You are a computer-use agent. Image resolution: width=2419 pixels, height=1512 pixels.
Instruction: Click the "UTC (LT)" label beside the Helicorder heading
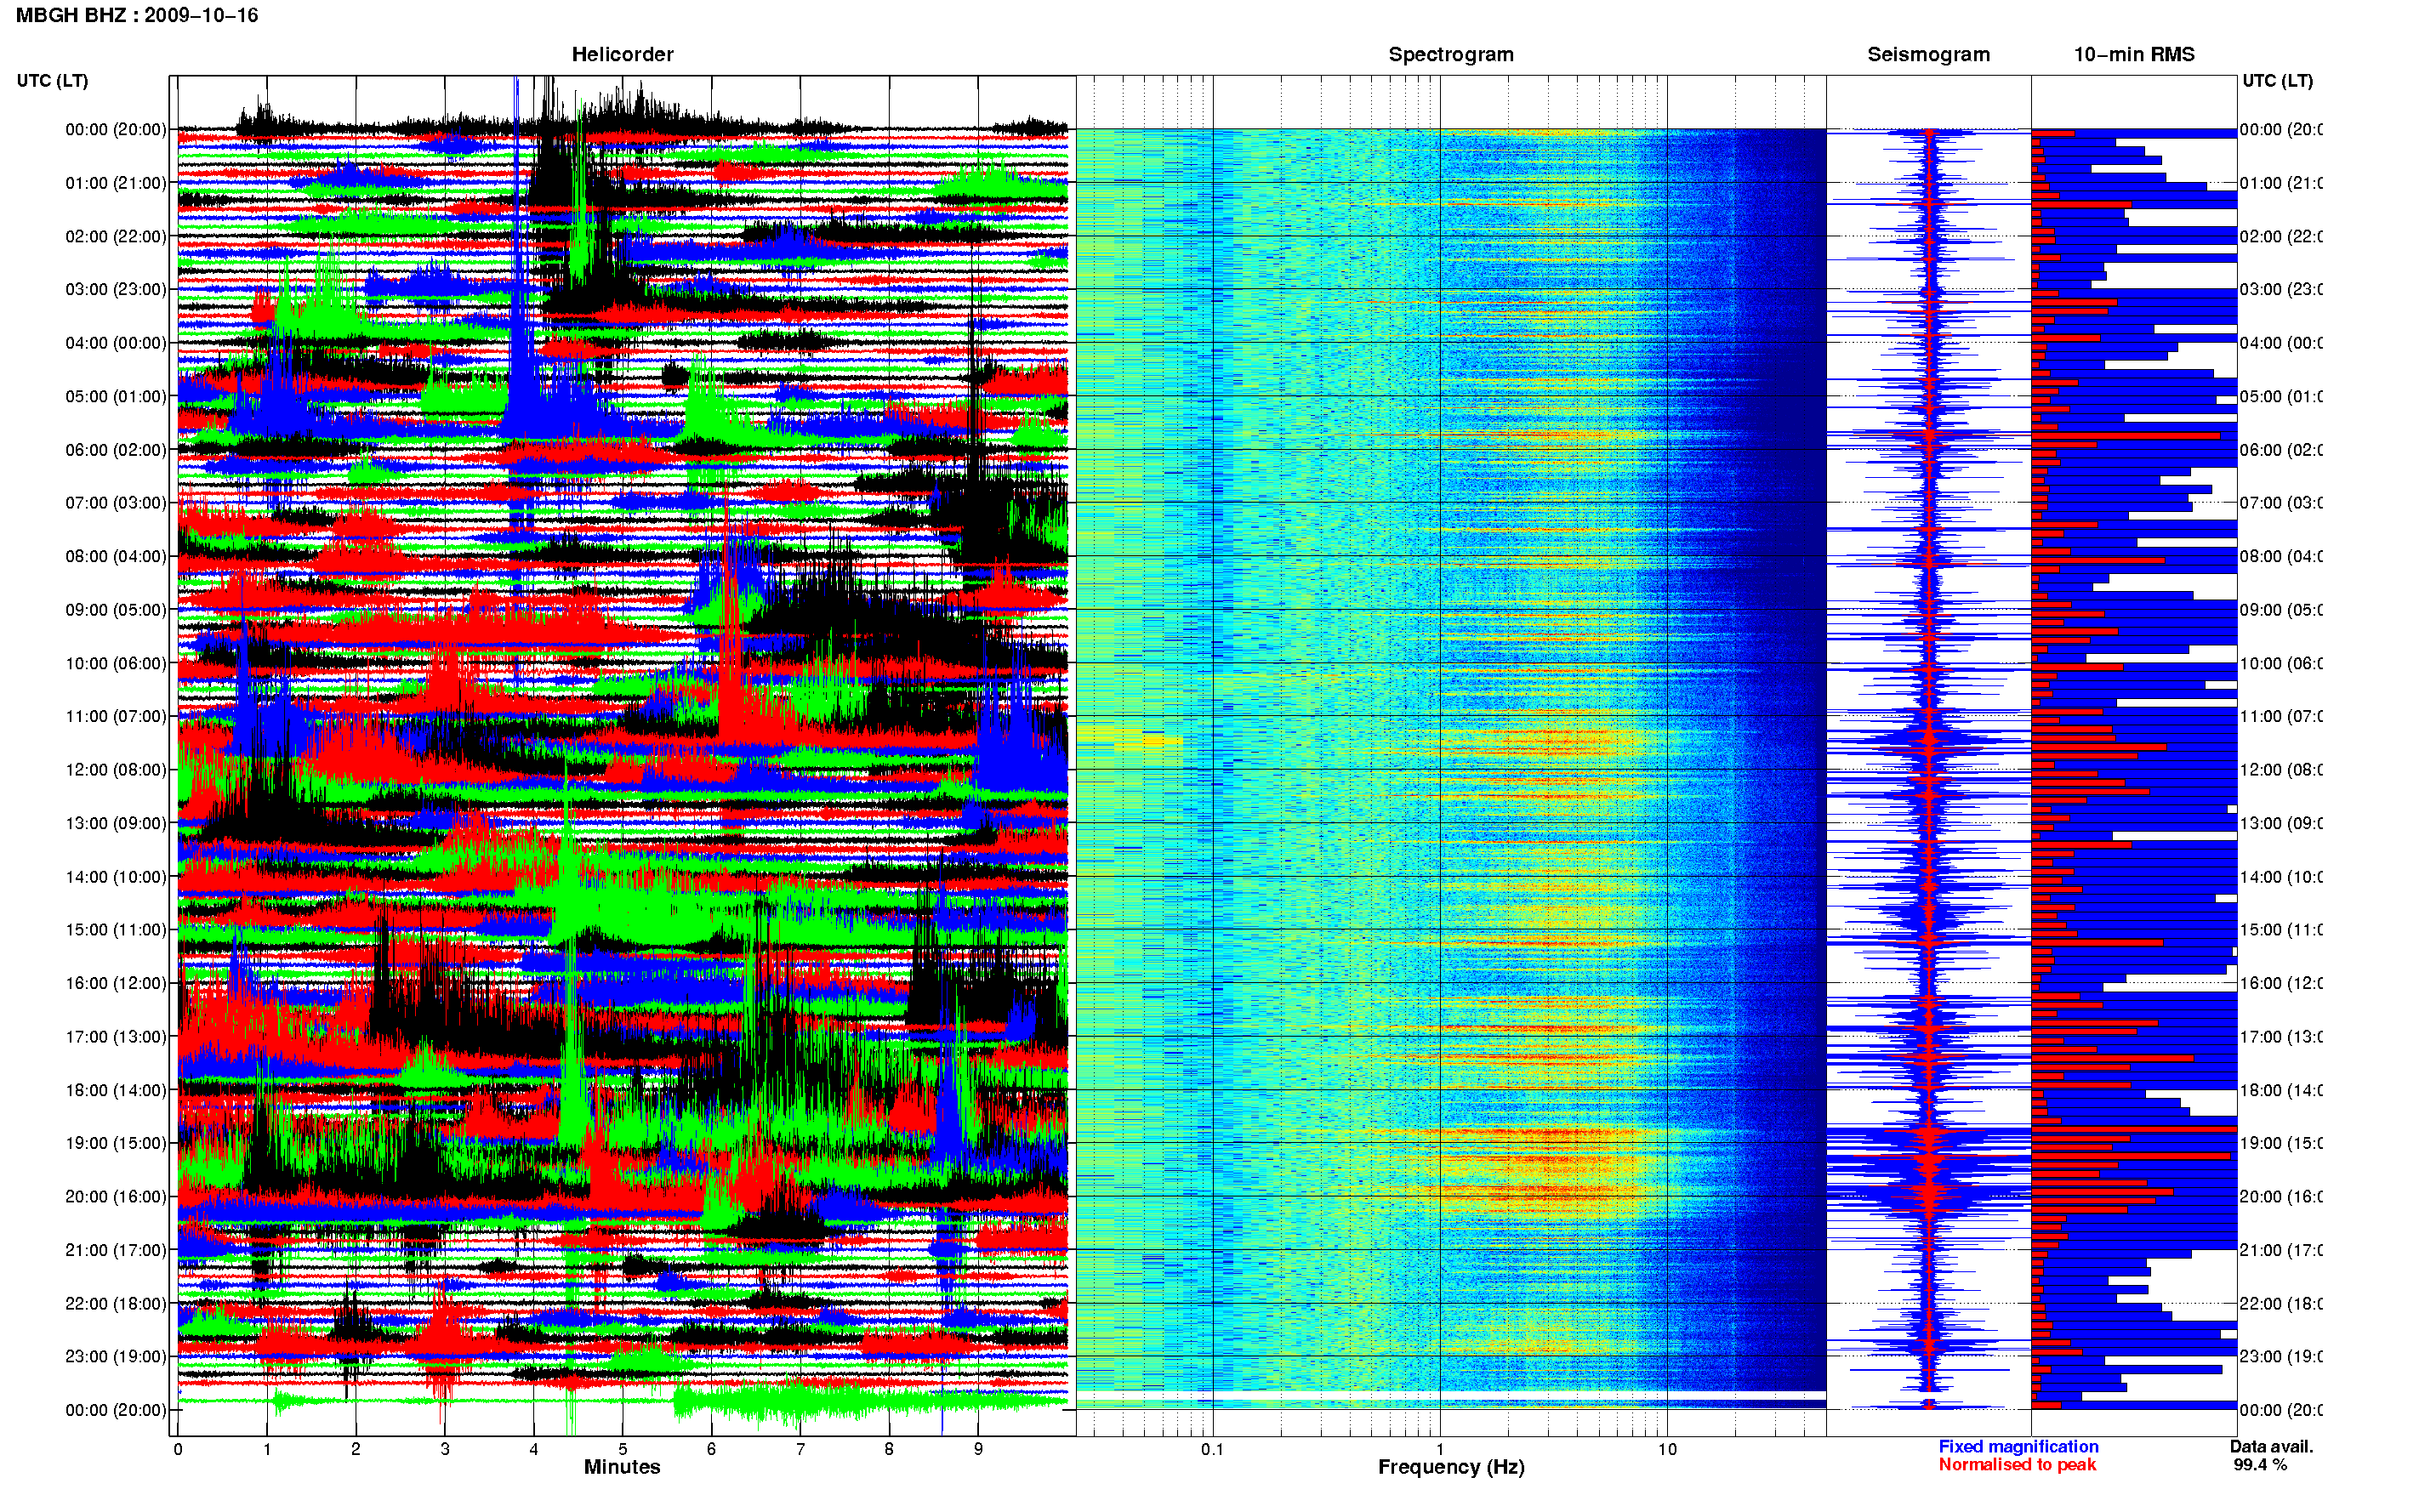click(x=52, y=81)
